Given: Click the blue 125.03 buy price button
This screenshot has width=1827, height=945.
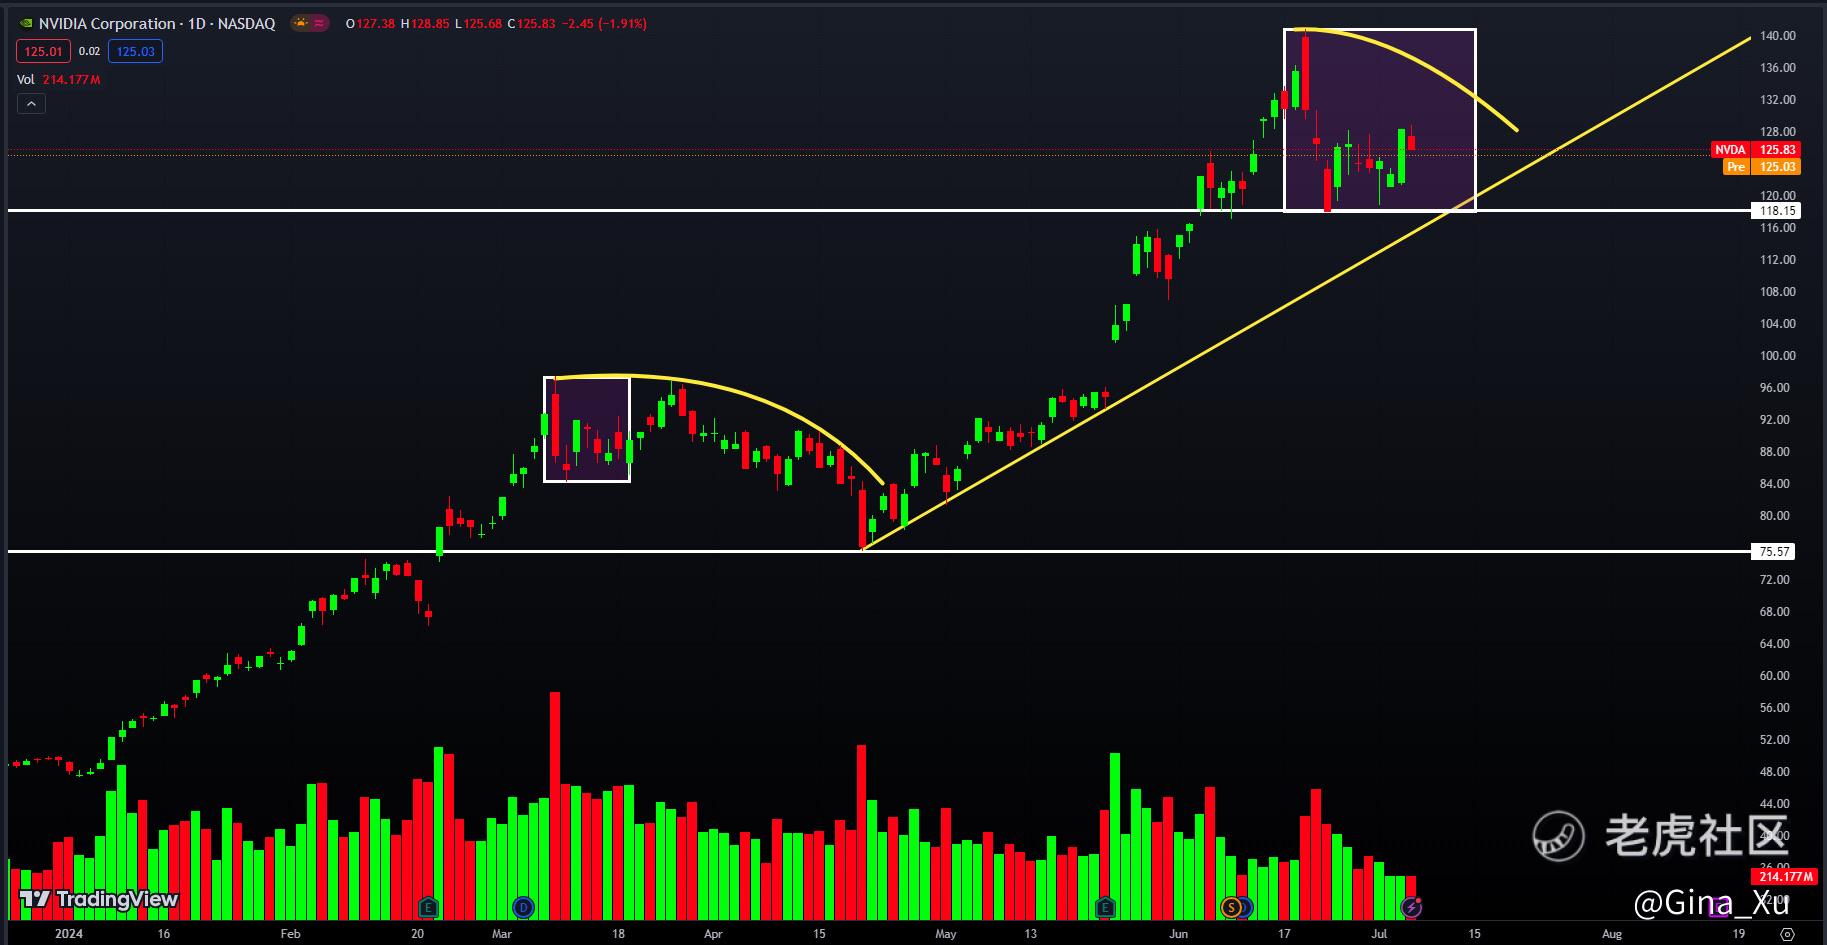Looking at the screenshot, I should pos(136,52).
